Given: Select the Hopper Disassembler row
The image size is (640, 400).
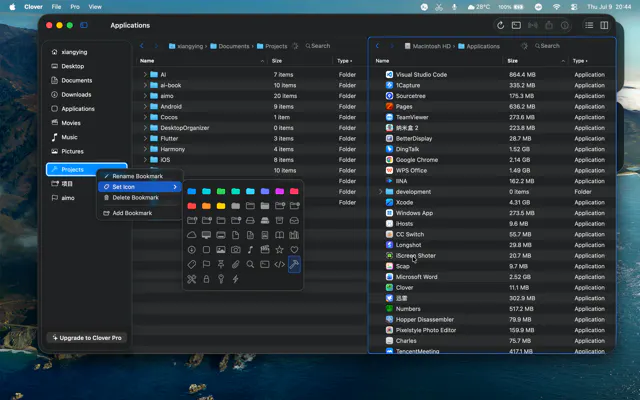Looking at the screenshot, I should (493, 320).
